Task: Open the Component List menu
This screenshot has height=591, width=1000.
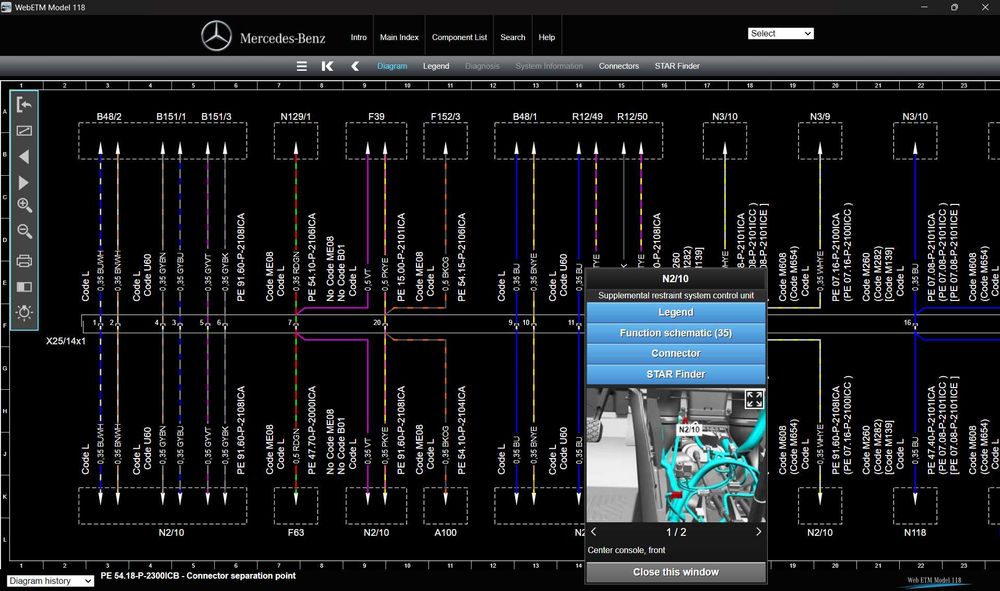Action: coord(459,38)
